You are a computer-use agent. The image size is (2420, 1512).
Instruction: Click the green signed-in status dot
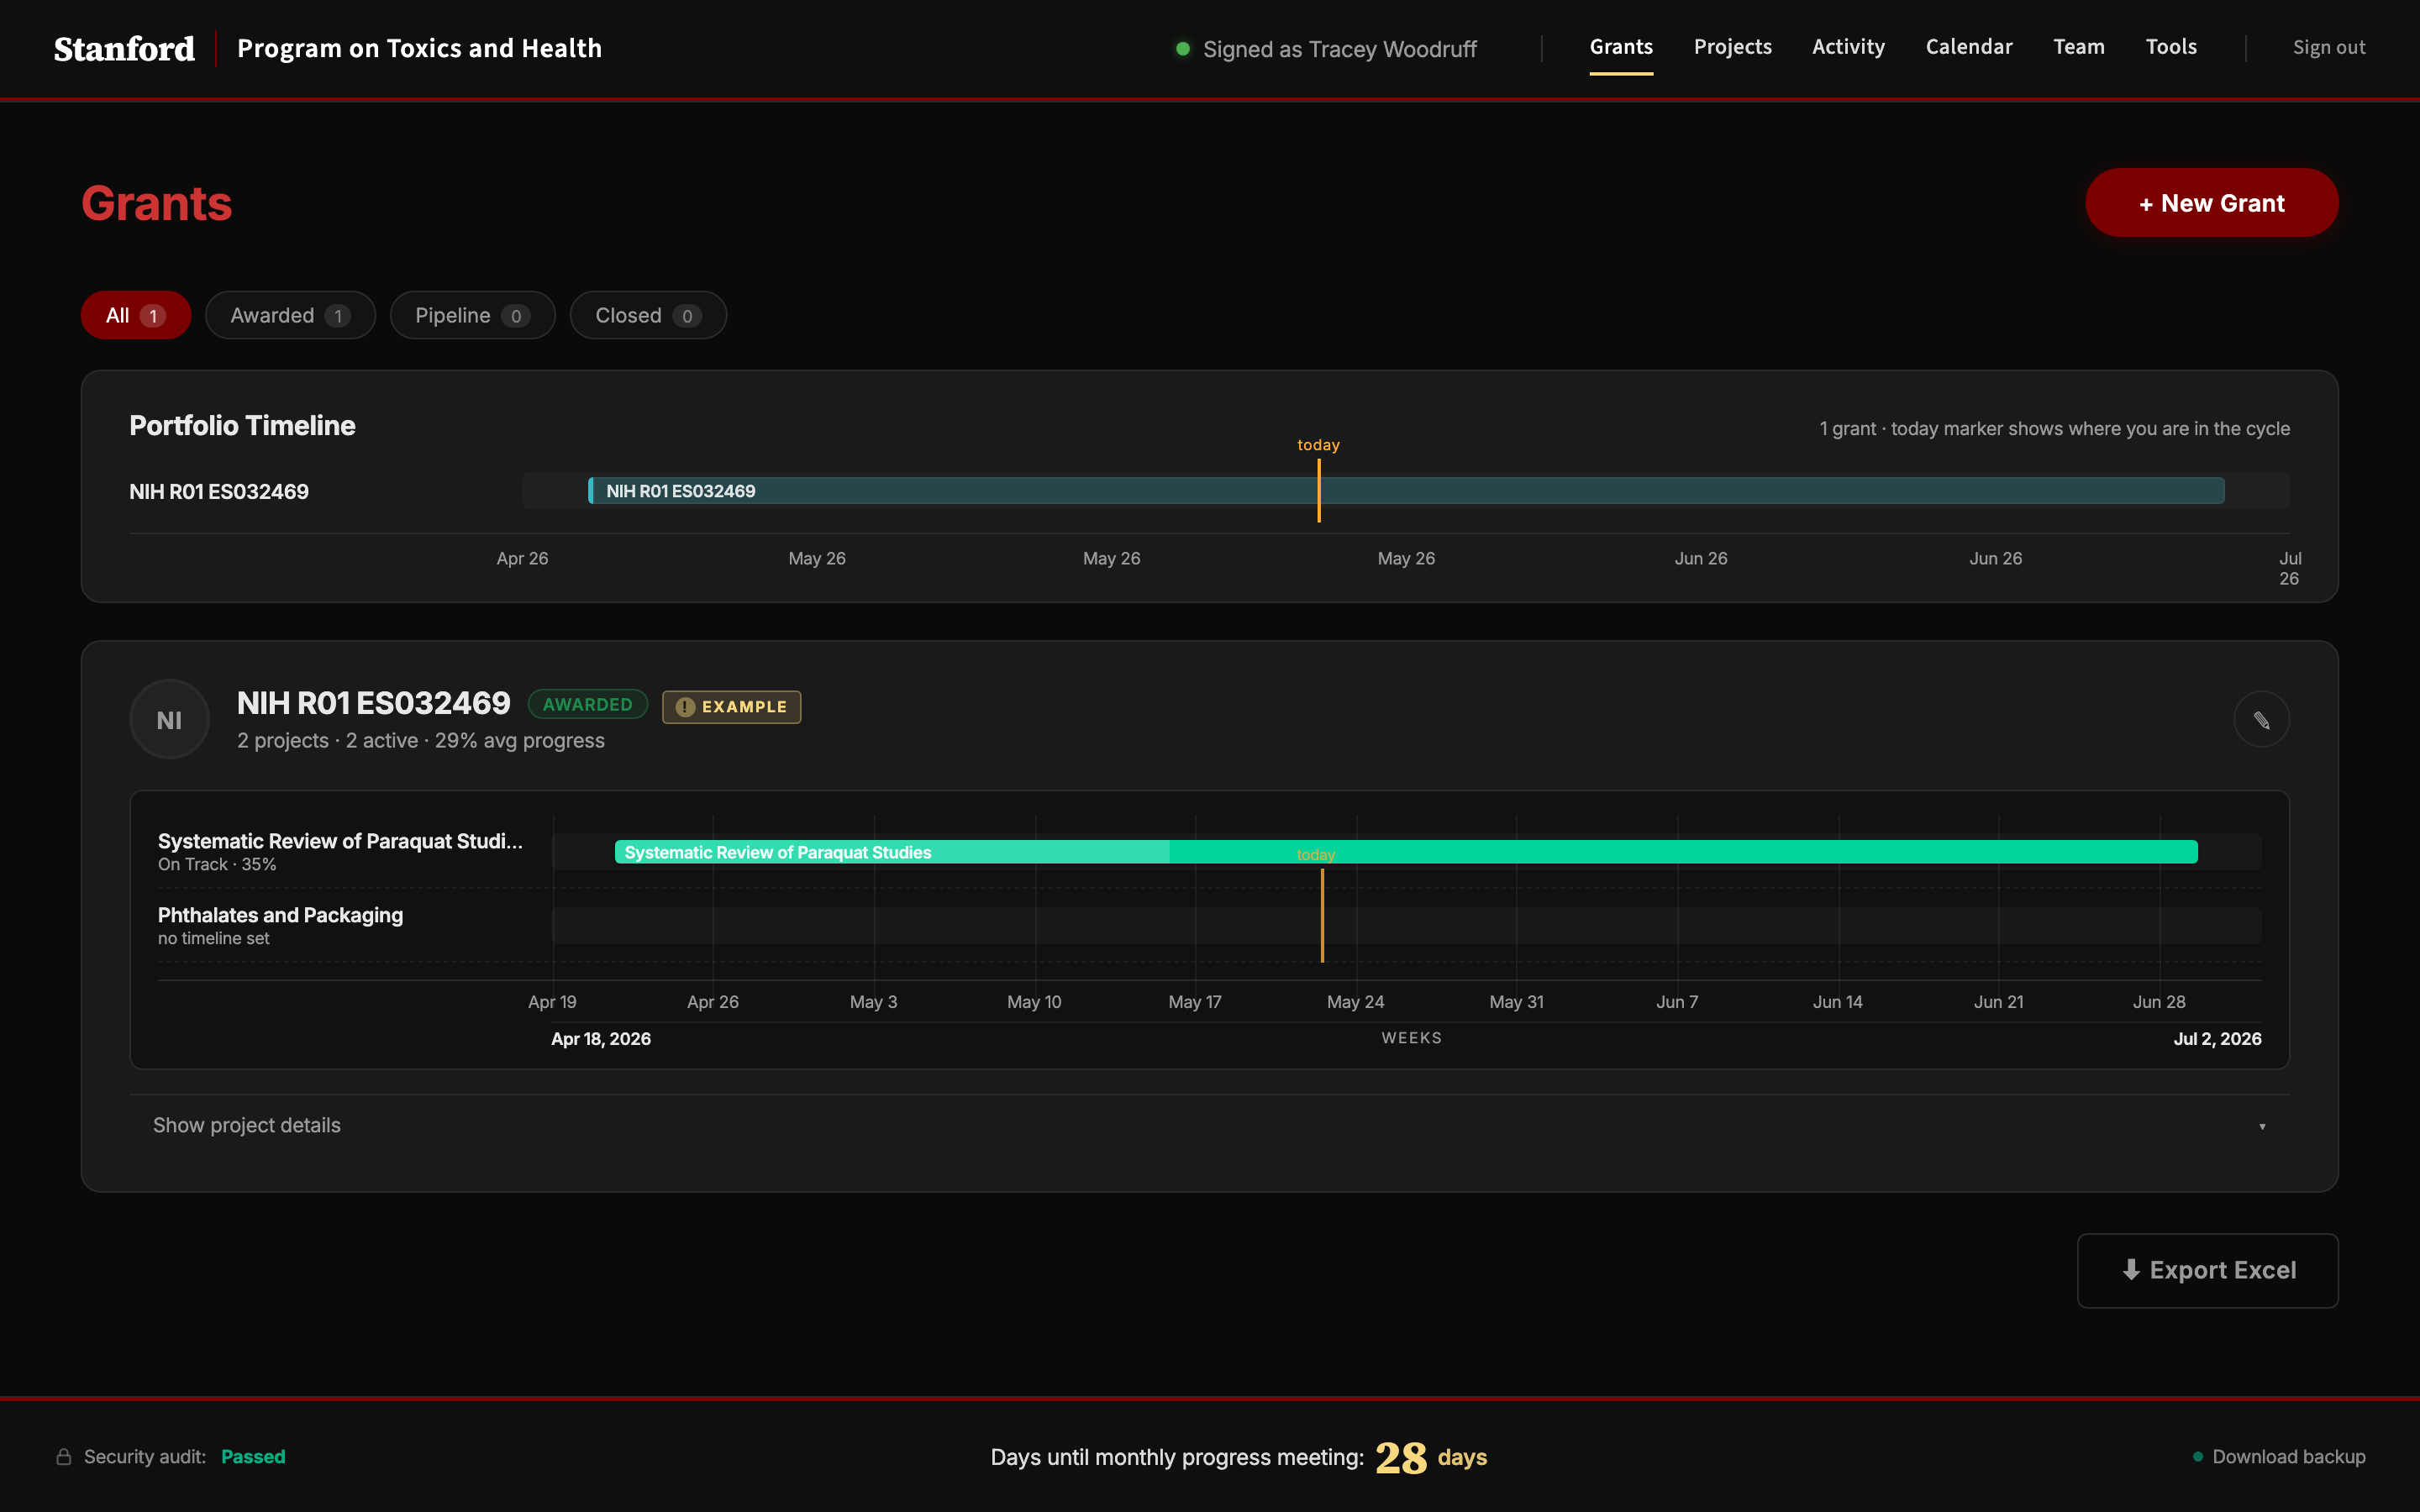click(1182, 48)
